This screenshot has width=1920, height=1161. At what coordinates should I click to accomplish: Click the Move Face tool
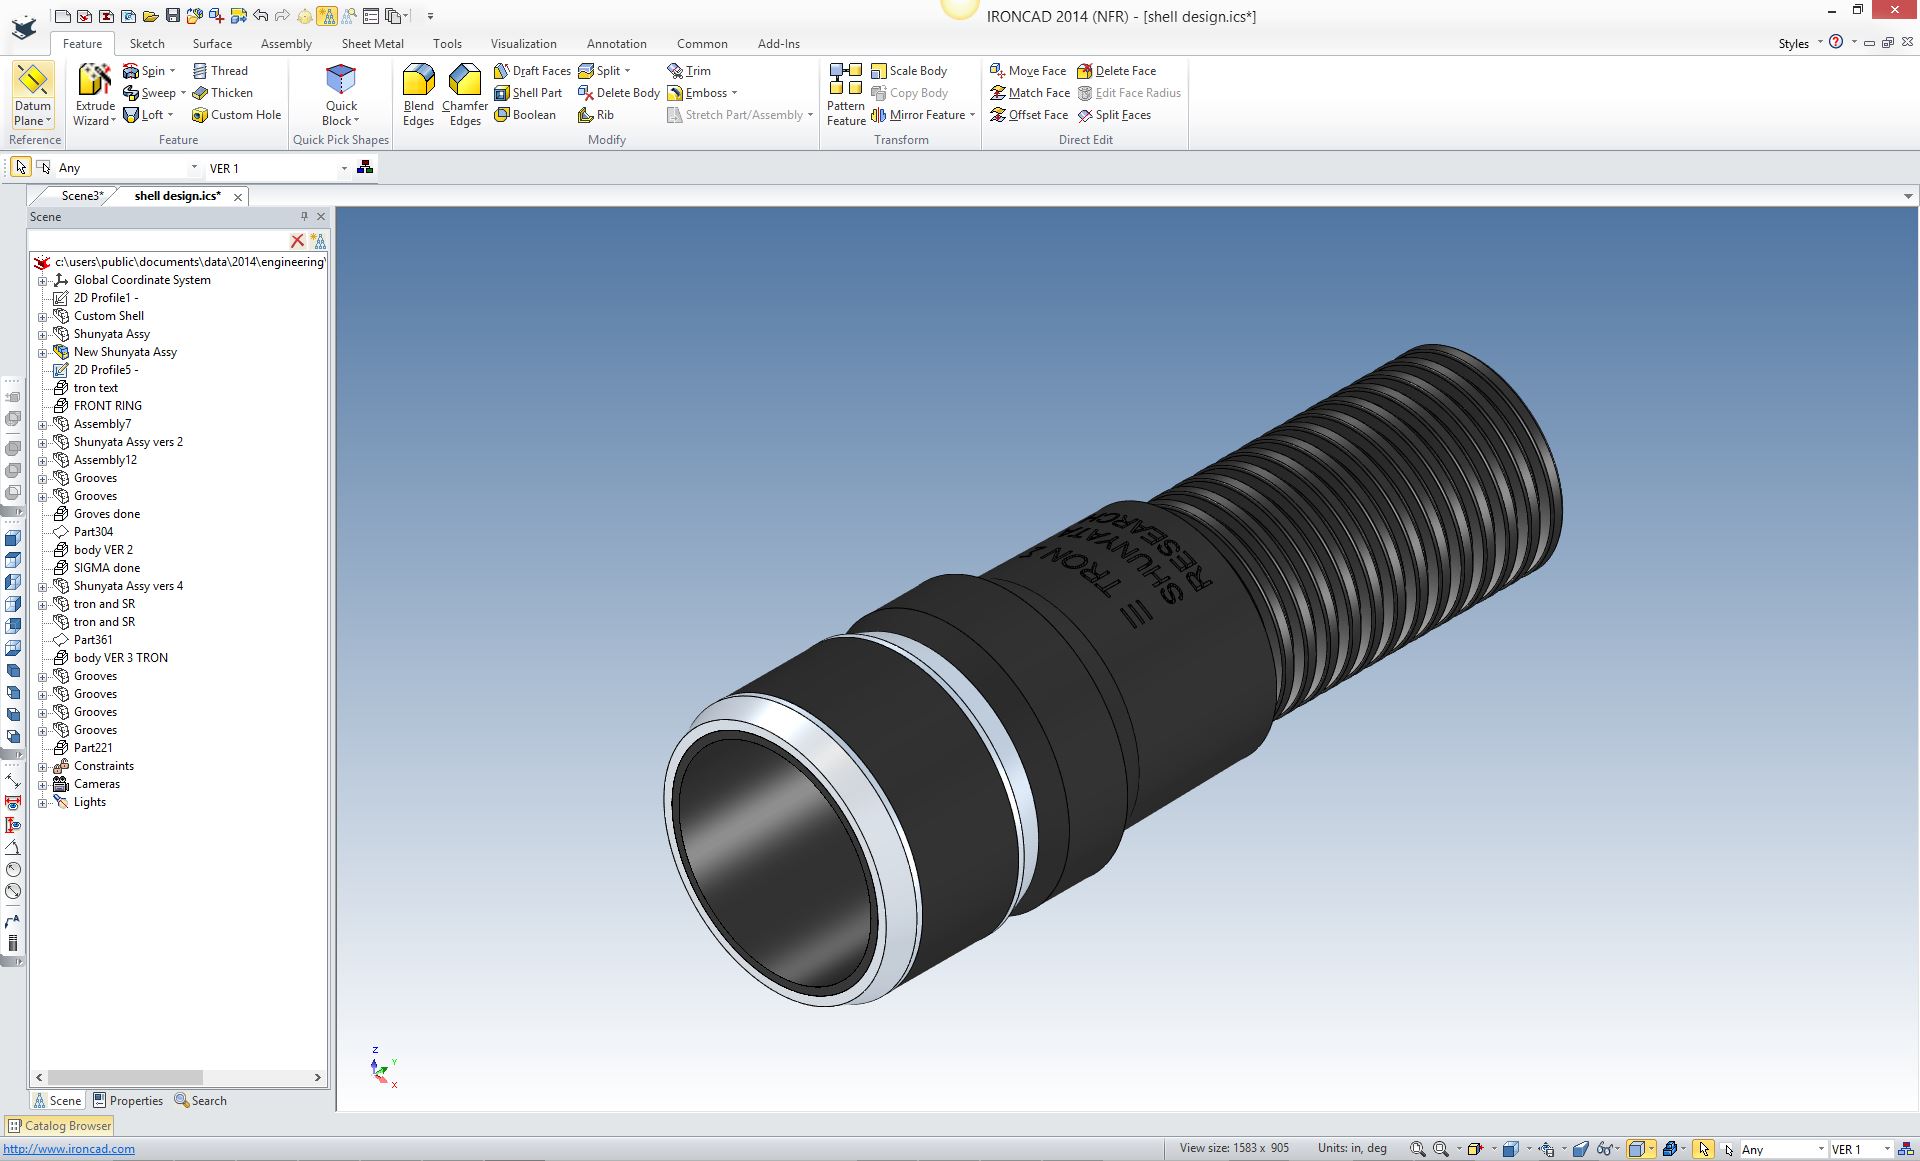[1028, 71]
